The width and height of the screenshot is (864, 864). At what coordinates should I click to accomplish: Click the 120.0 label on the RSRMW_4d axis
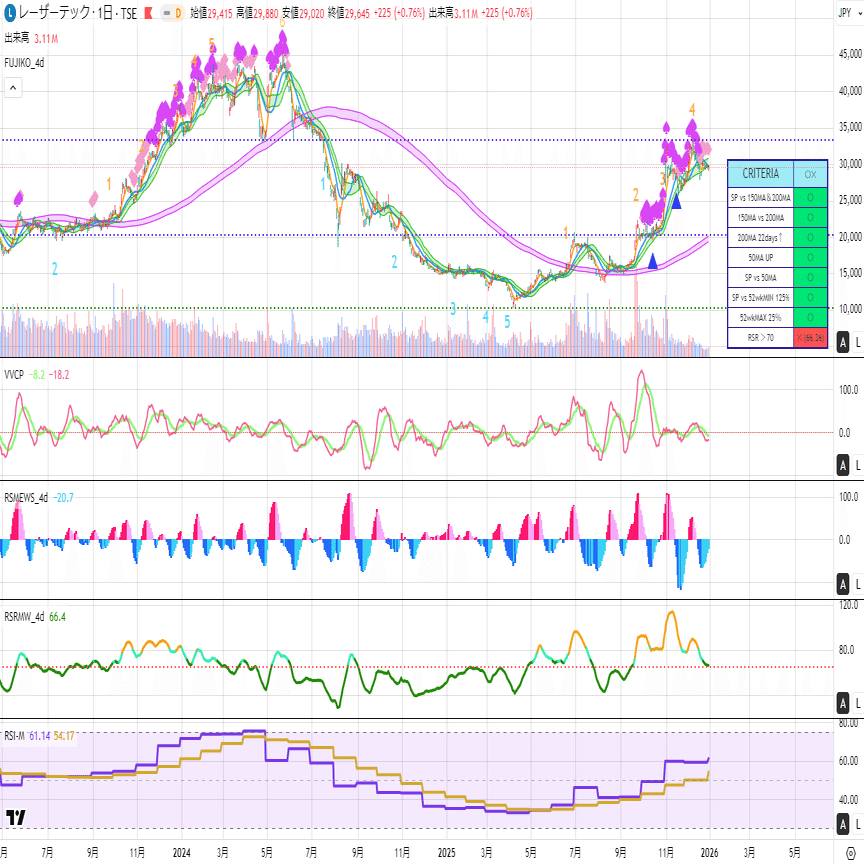coord(849,605)
